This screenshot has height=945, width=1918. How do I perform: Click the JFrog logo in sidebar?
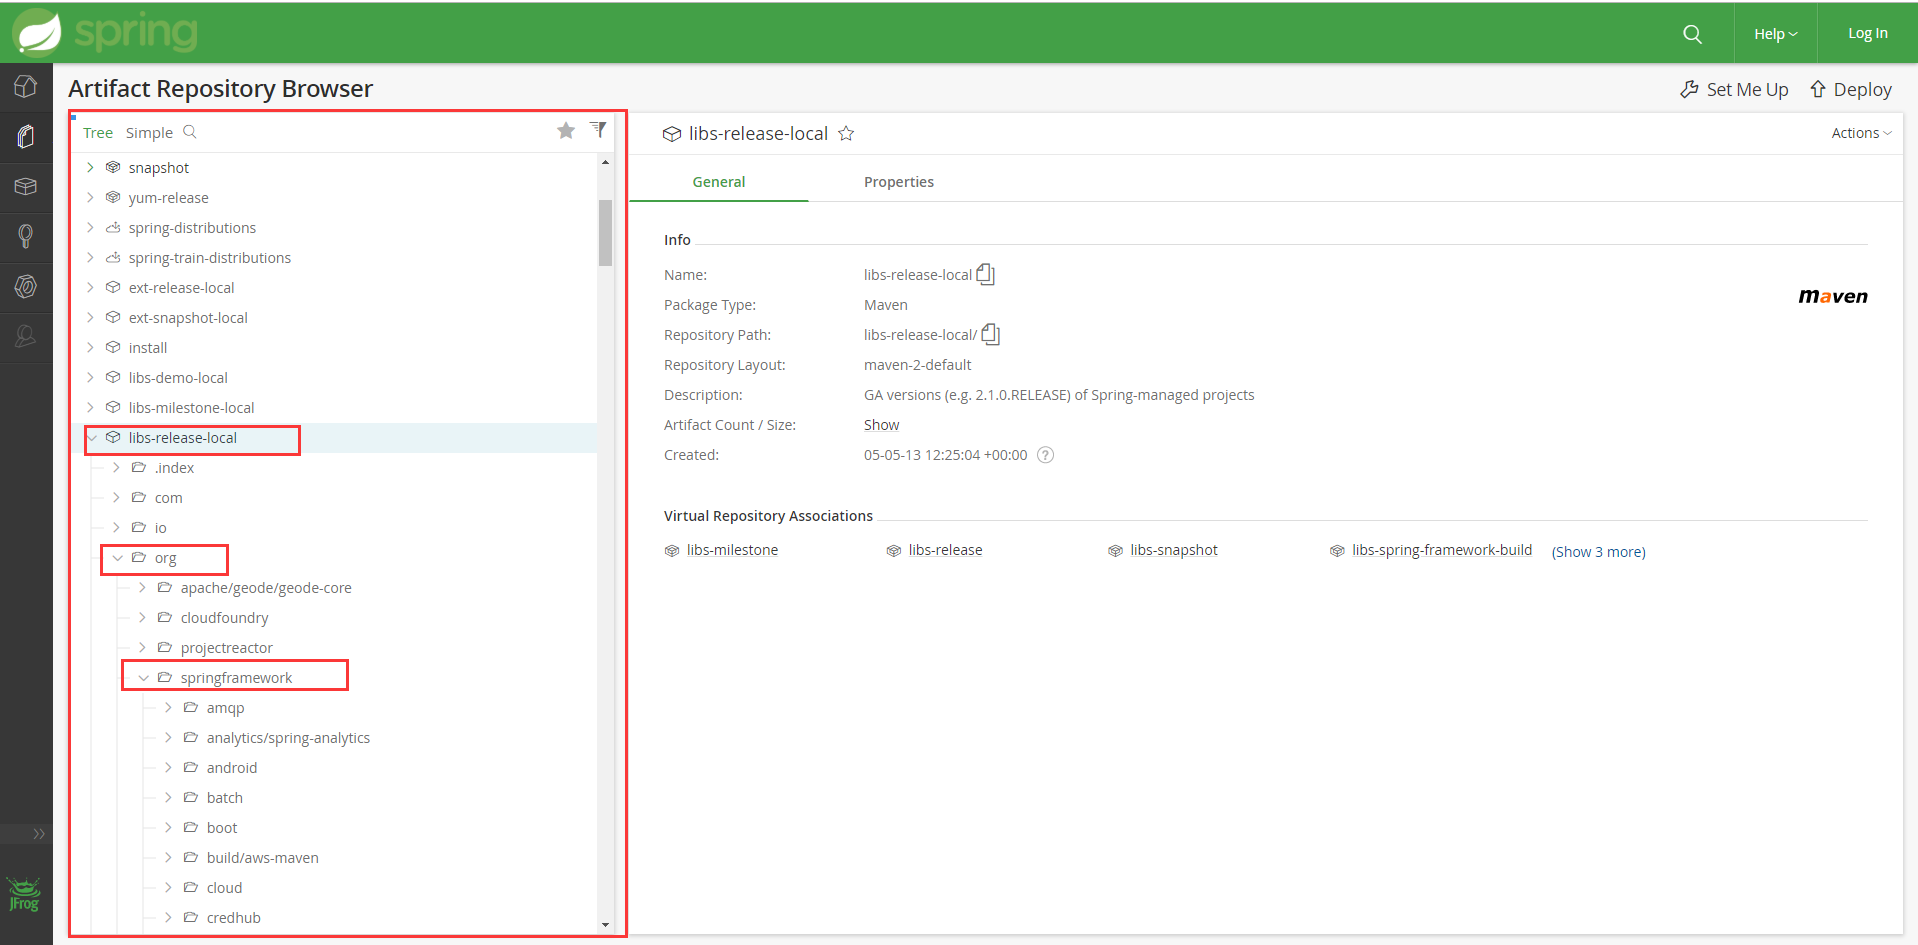[24, 894]
